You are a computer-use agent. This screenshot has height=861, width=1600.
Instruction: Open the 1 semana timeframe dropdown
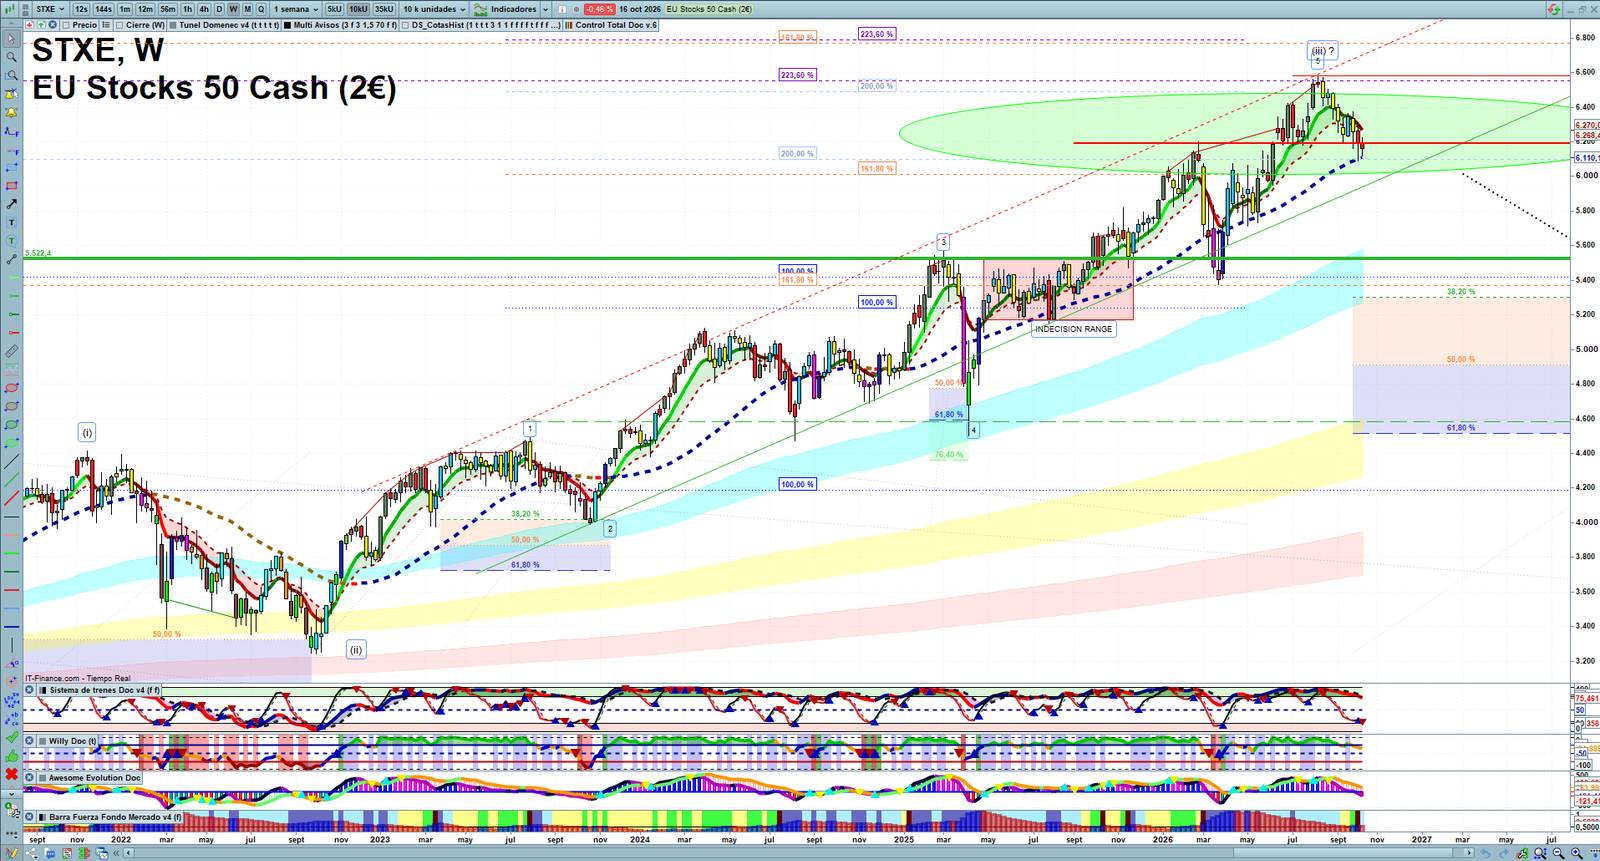(296, 9)
